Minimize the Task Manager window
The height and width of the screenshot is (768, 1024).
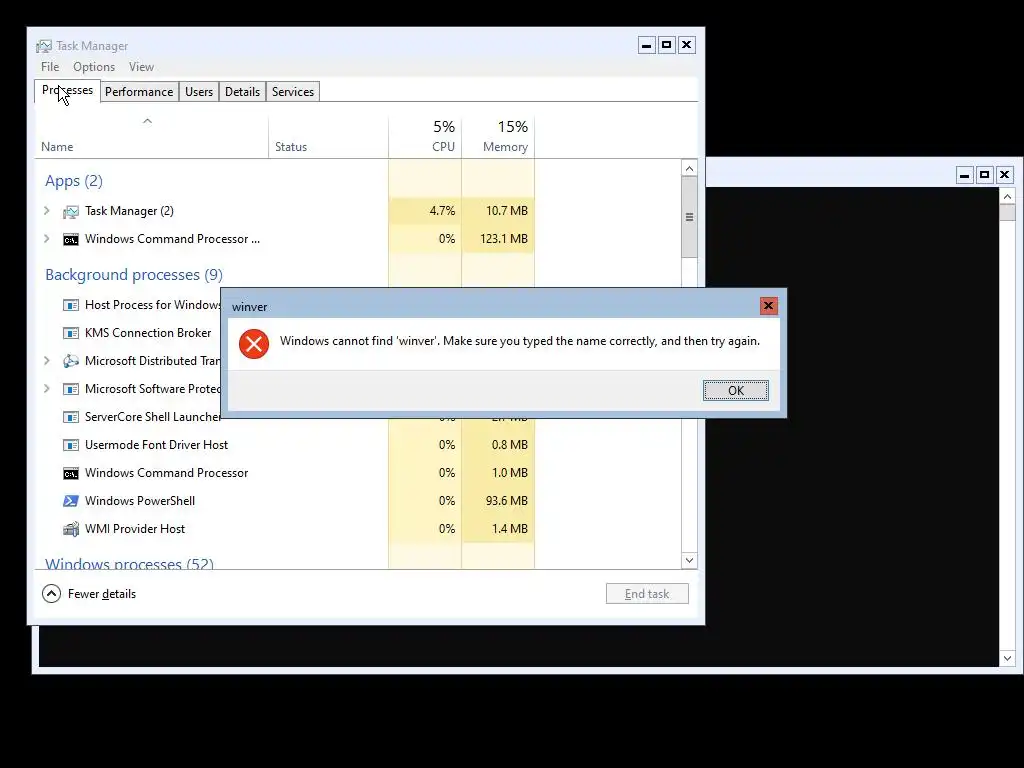click(647, 45)
